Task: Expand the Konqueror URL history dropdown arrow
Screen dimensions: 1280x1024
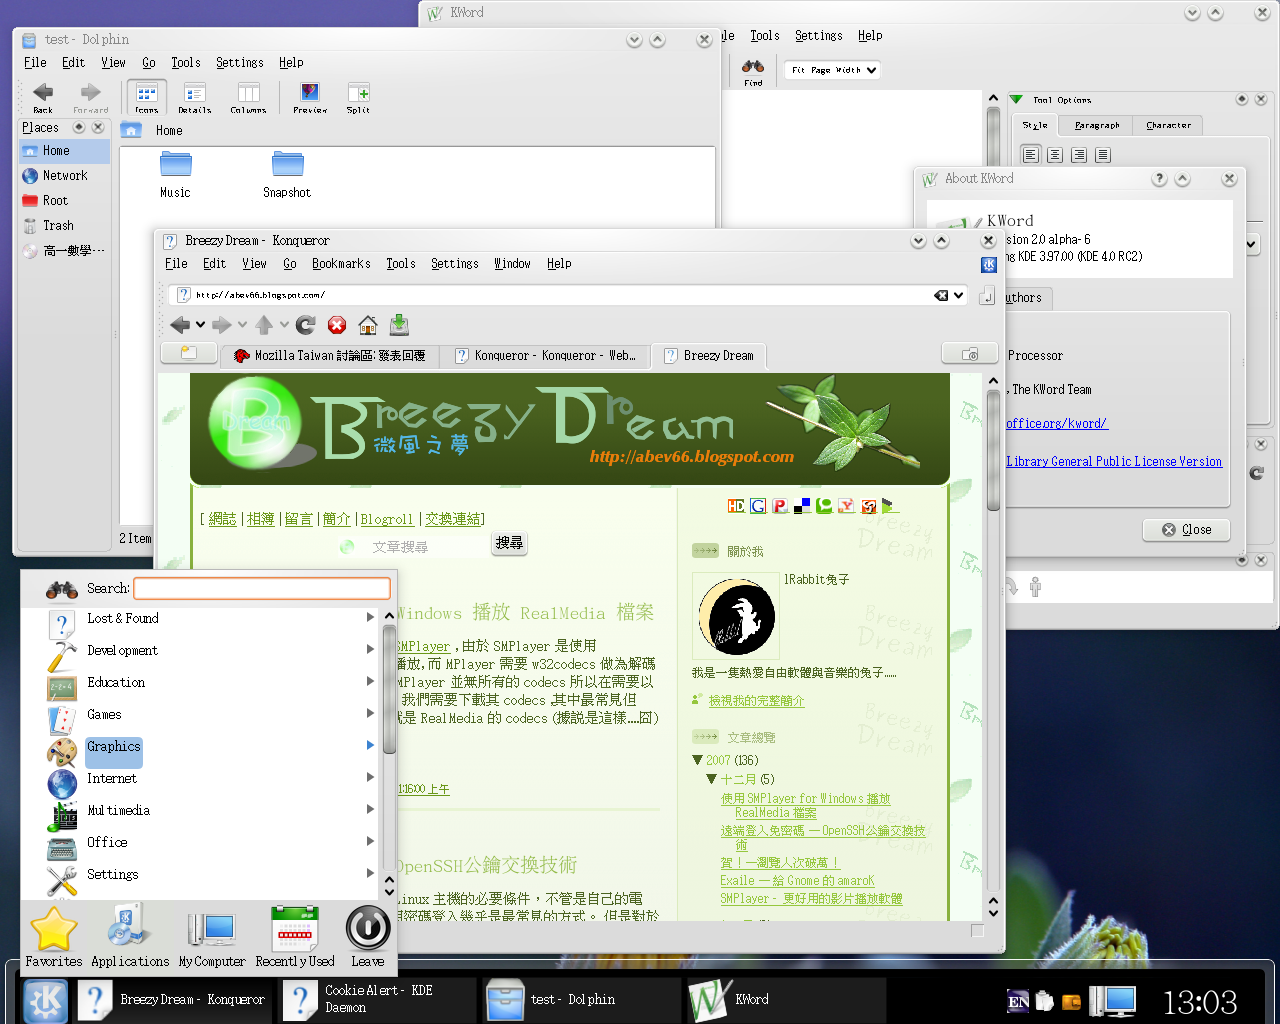Action: (x=959, y=295)
